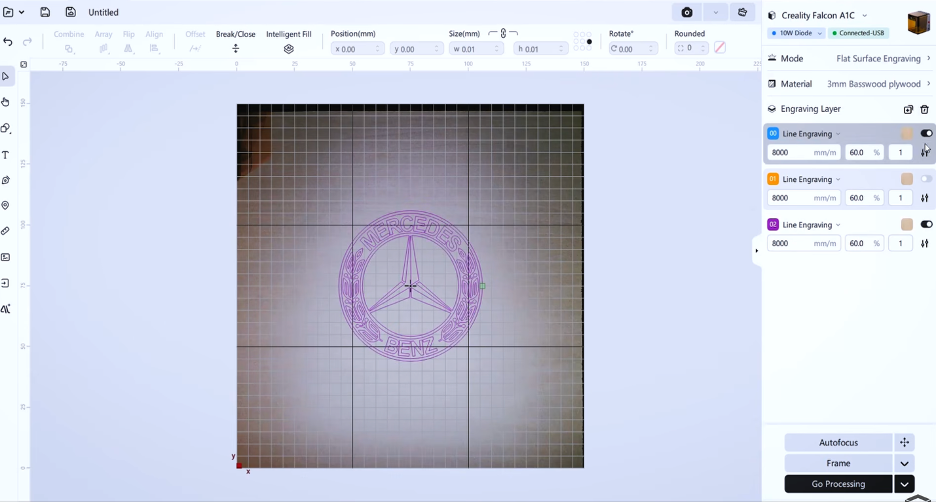Expand the Mode Flat Surface Engraving option
936x502 pixels.
click(849, 58)
